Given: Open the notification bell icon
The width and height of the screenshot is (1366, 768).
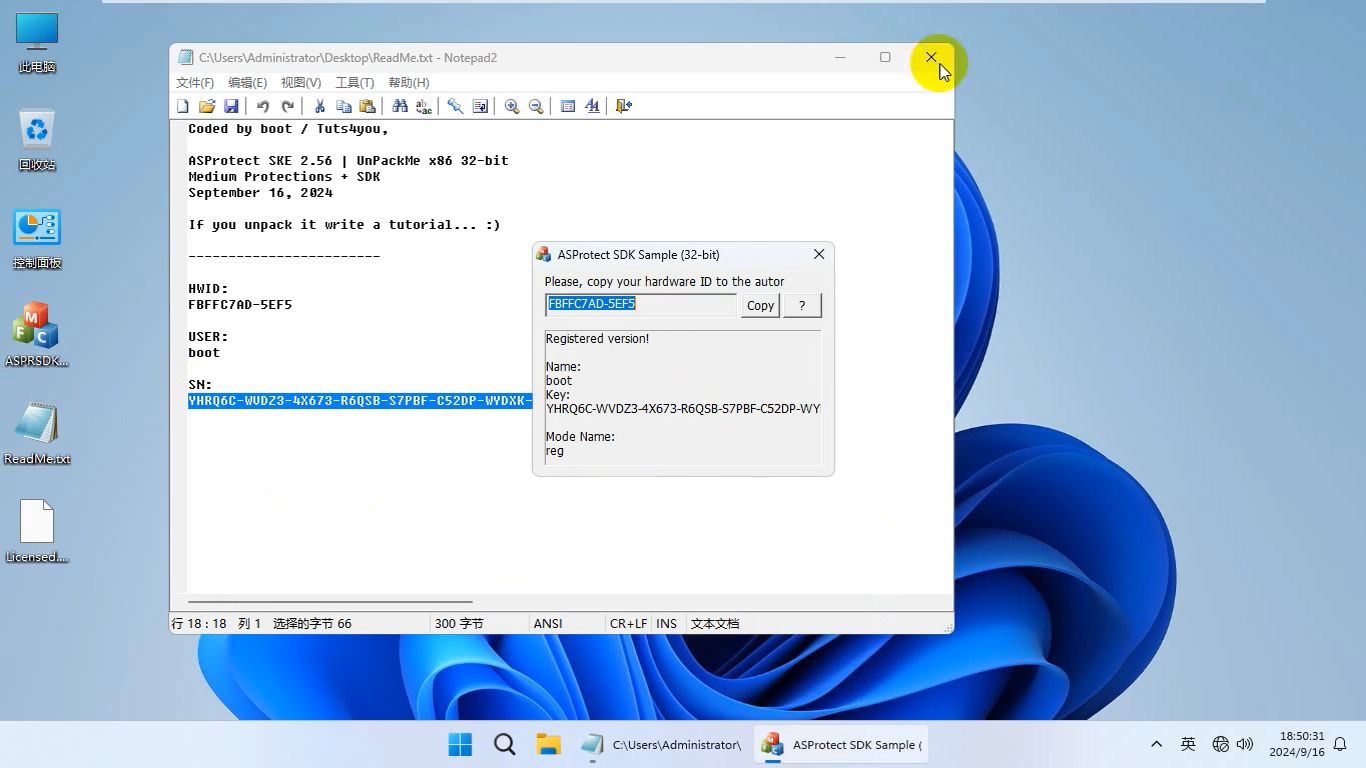Looking at the screenshot, I should click(x=1341, y=744).
